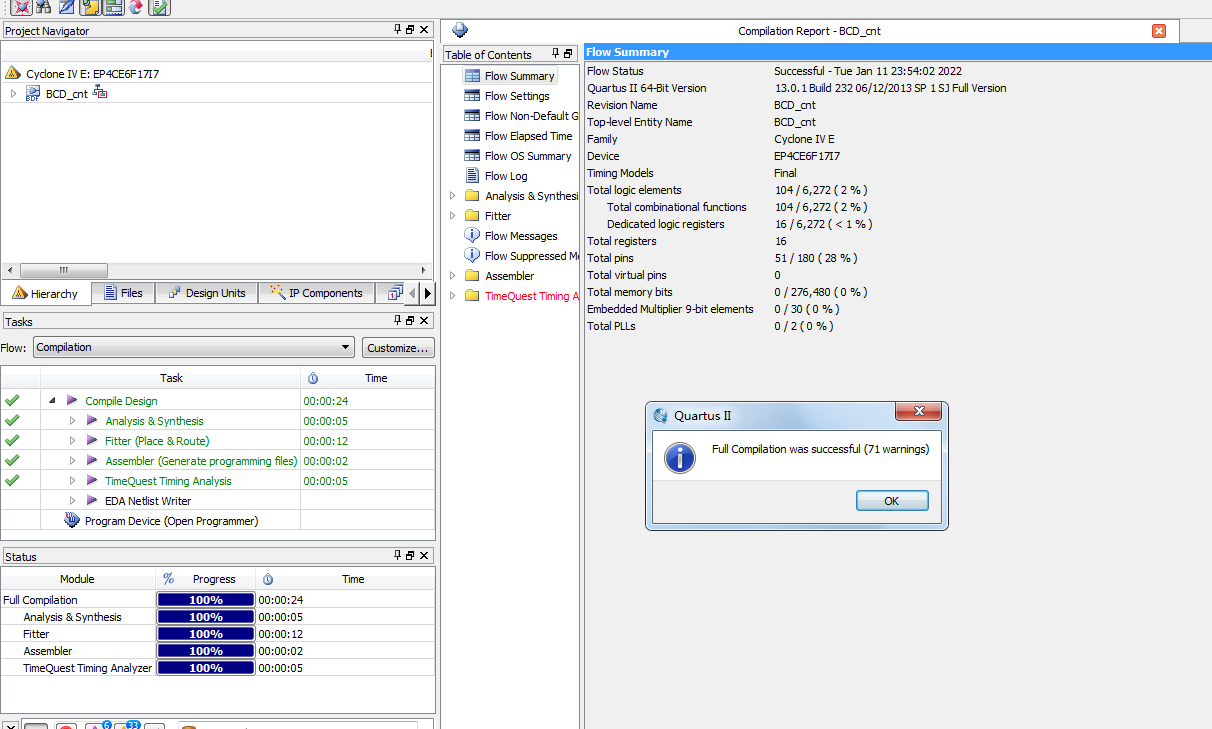Open the Flow dropdown showing Compilation
The width and height of the screenshot is (1212, 729).
tap(194, 347)
